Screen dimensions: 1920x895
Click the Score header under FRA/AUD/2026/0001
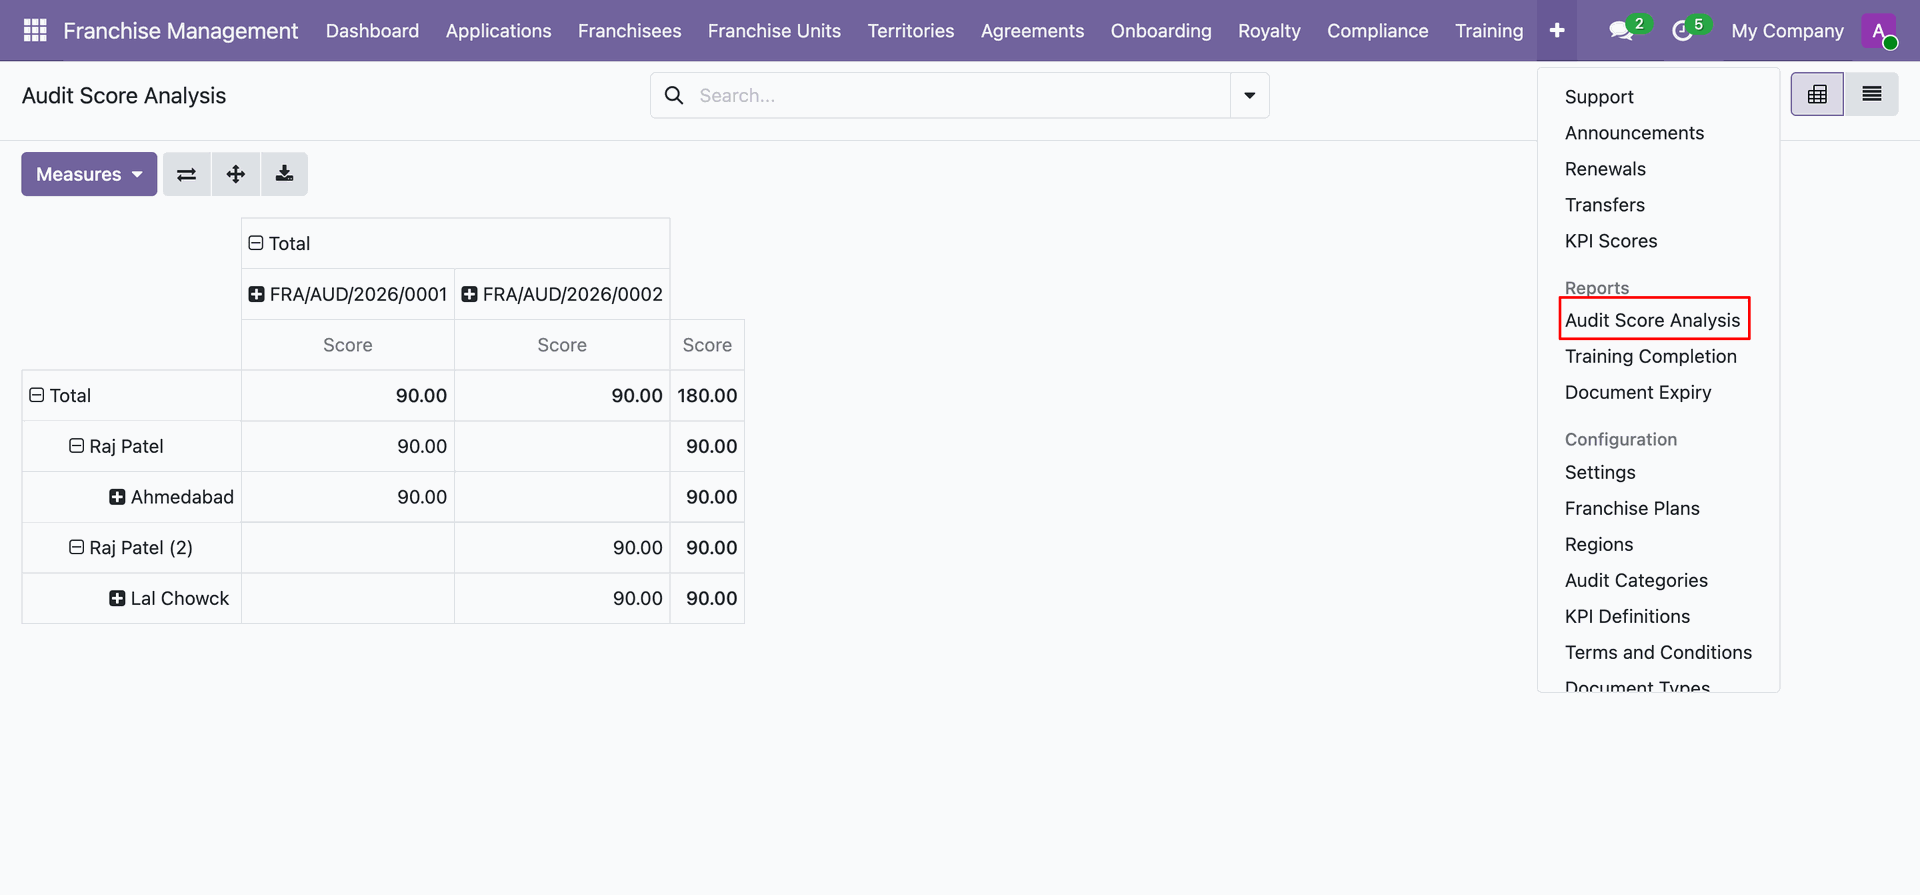coord(348,345)
